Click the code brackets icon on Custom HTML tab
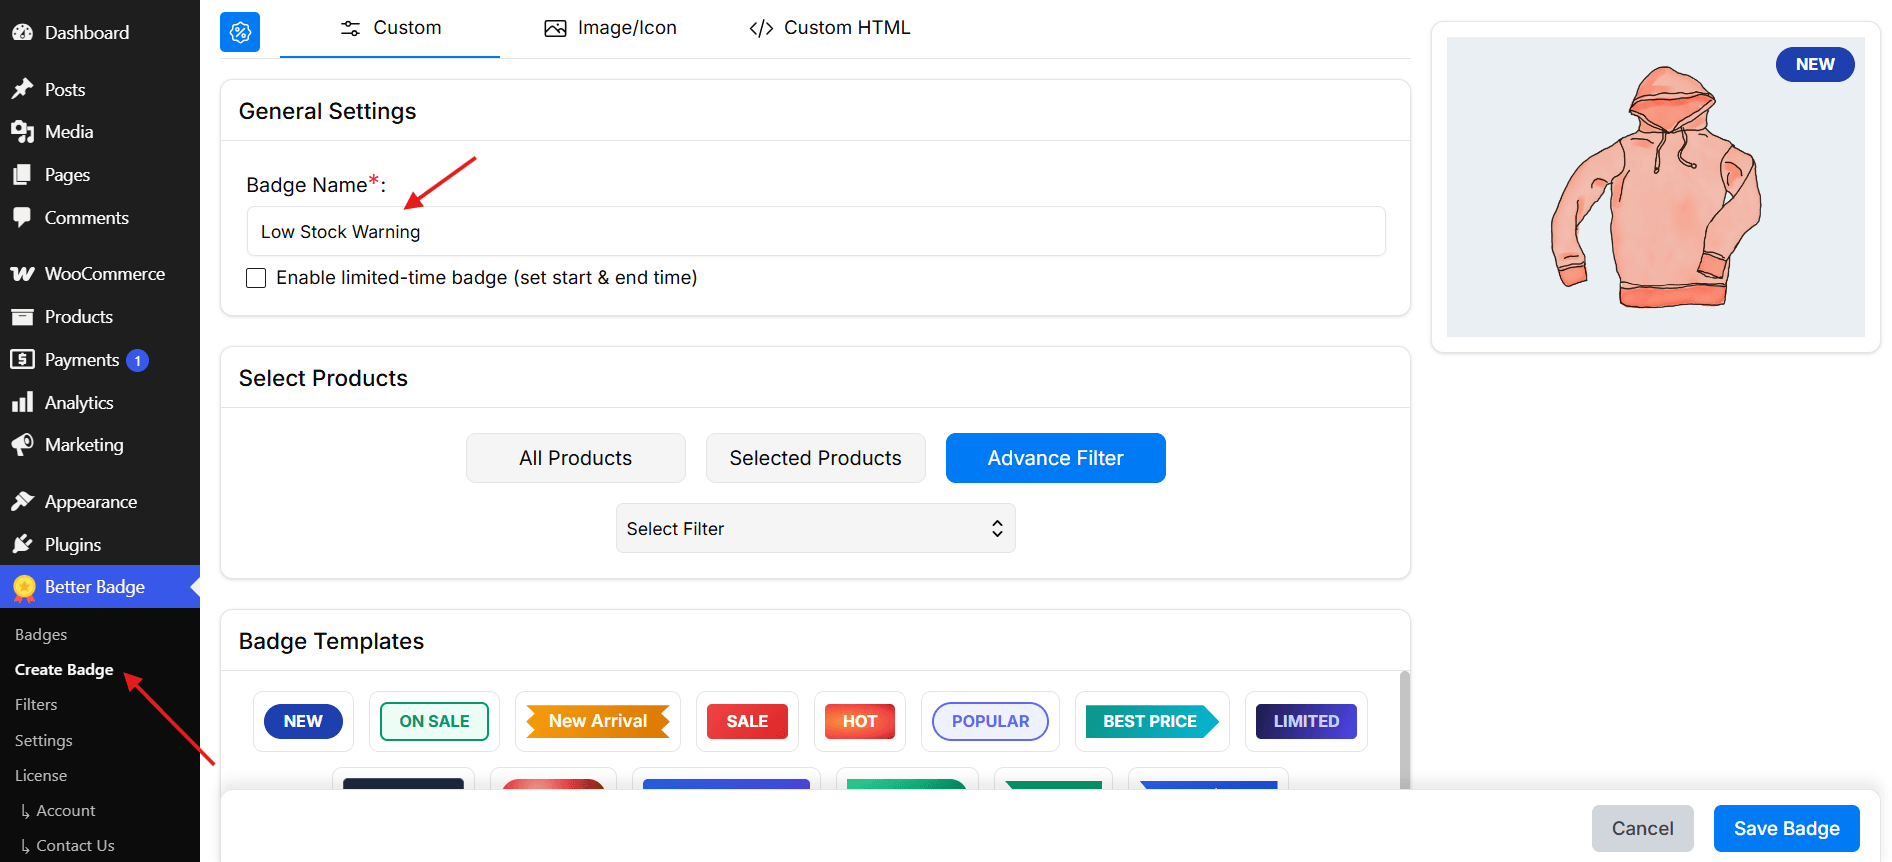 click(761, 28)
